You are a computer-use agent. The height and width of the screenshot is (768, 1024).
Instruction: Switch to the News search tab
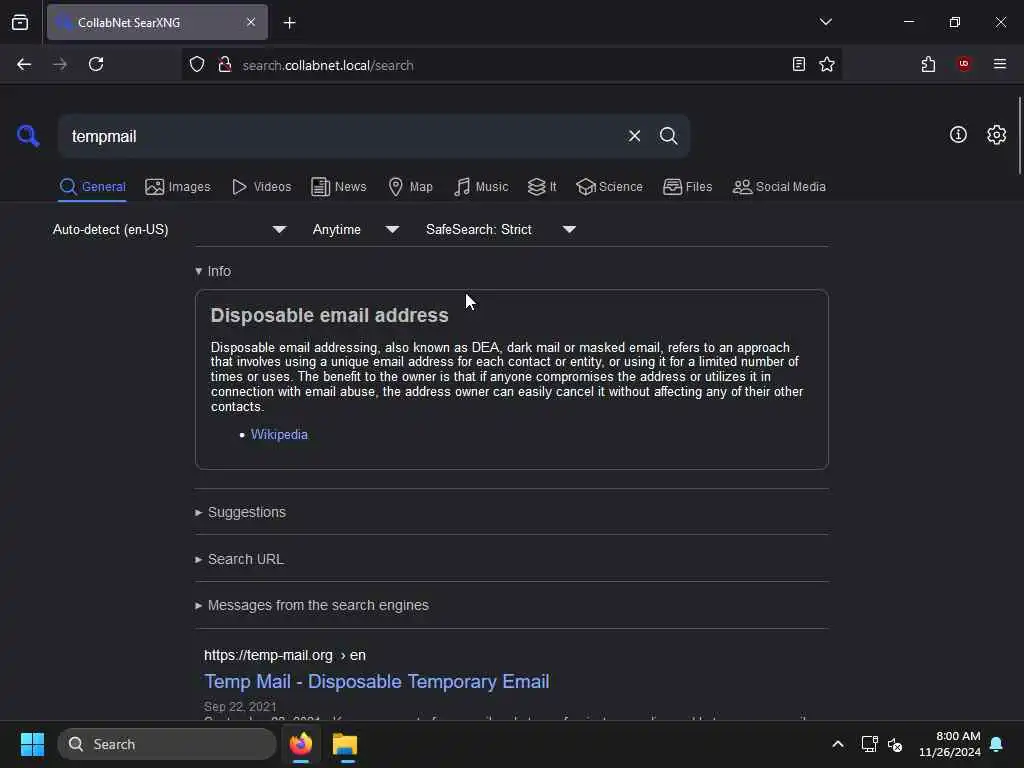[x=338, y=187]
